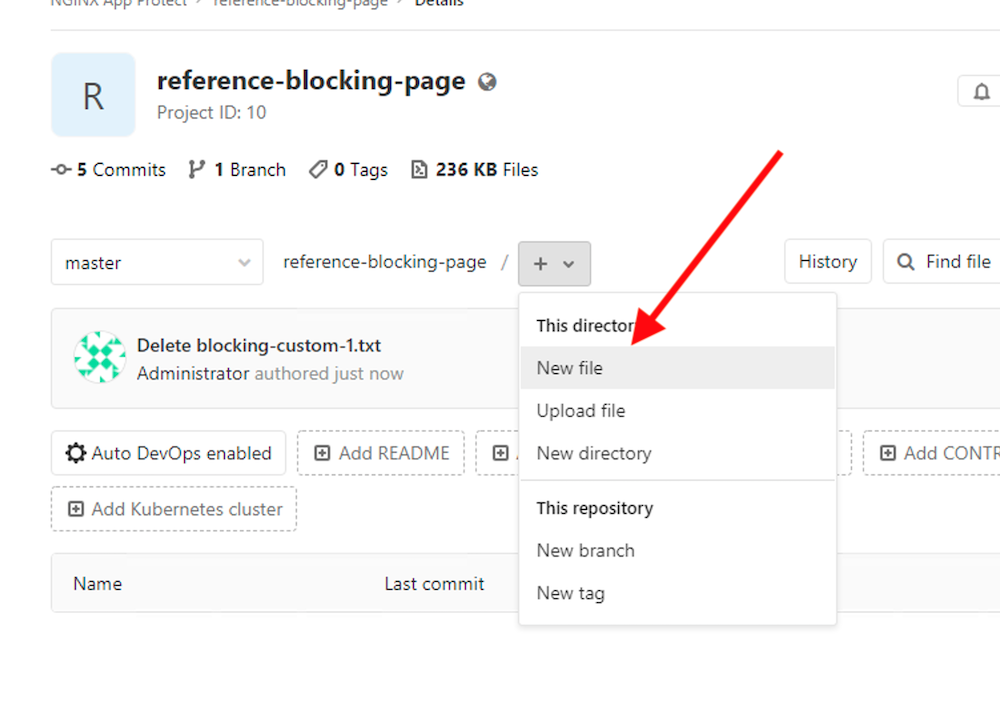Click Add README button
Screen dimensions: 1000x714
point(381,453)
